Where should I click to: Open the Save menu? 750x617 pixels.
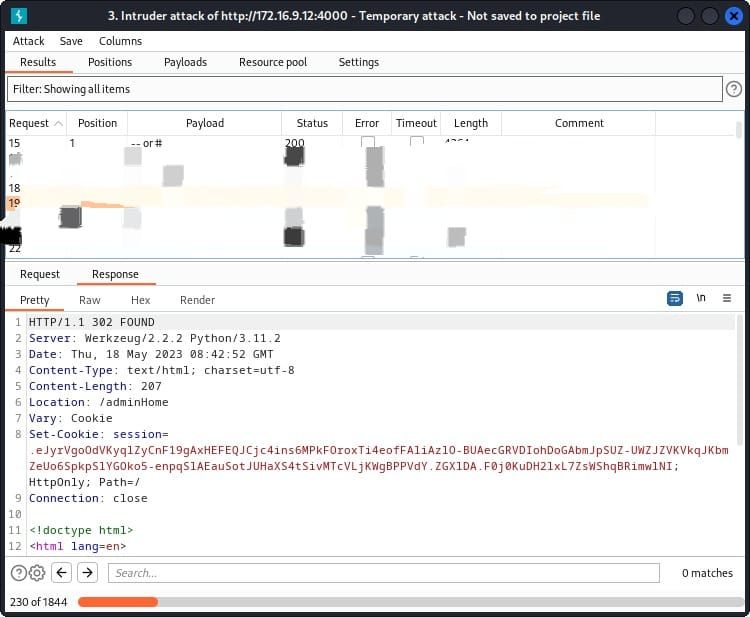[x=71, y=41]
